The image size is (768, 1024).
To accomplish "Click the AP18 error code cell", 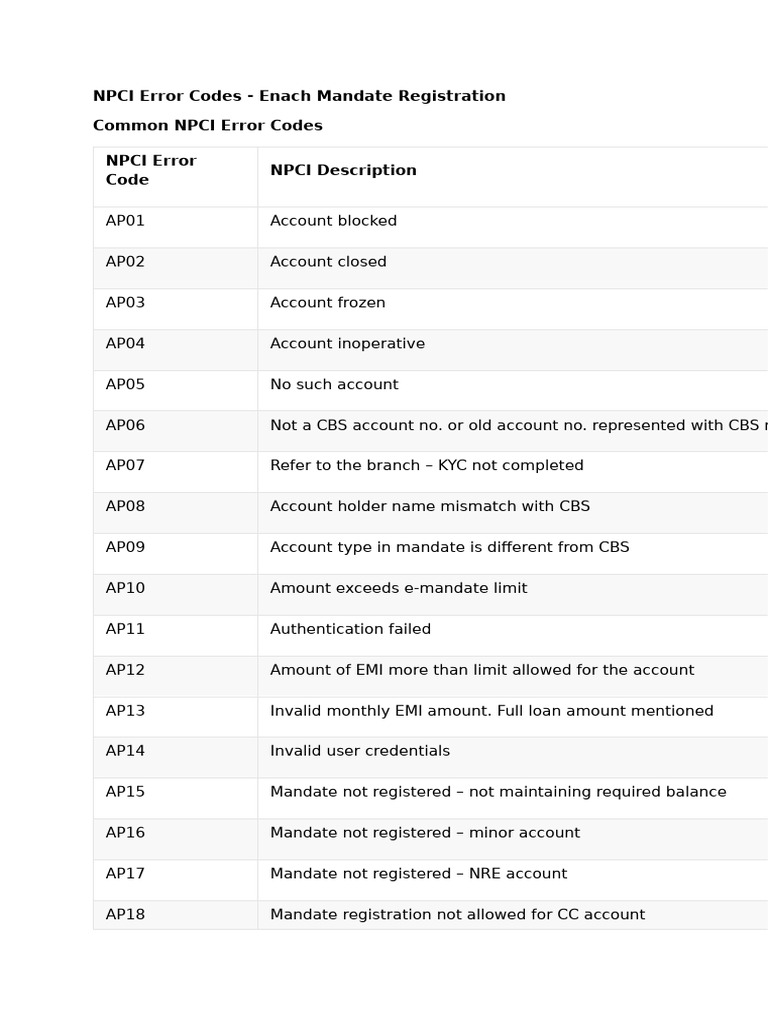I will [x=126, y=914].
